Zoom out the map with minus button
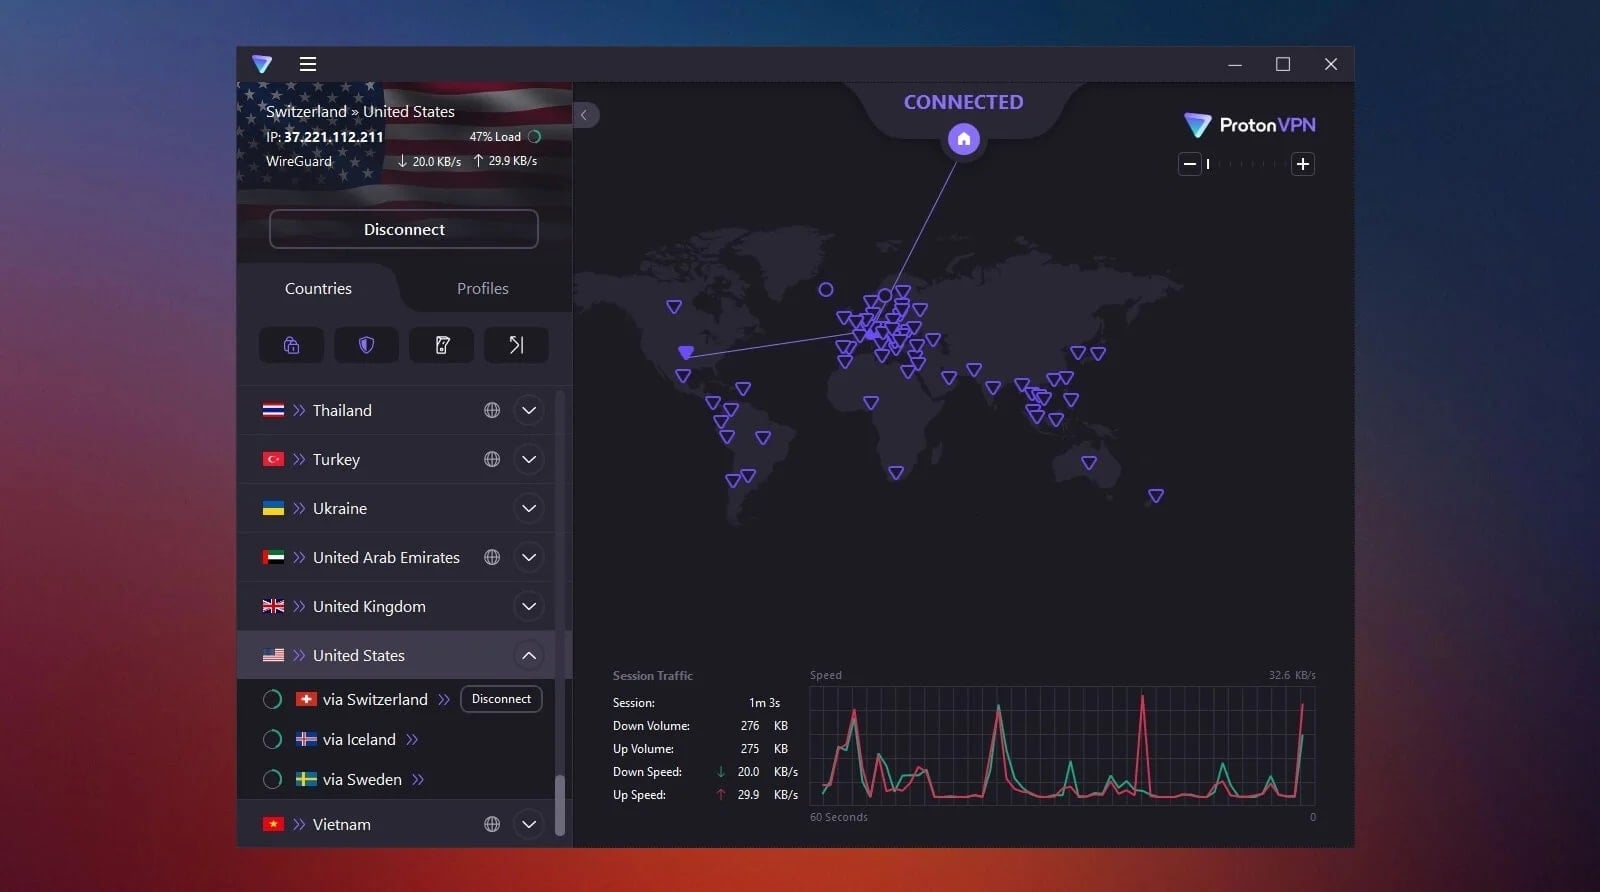This screenshot has height=892, width=1600. click(1189, 164)
